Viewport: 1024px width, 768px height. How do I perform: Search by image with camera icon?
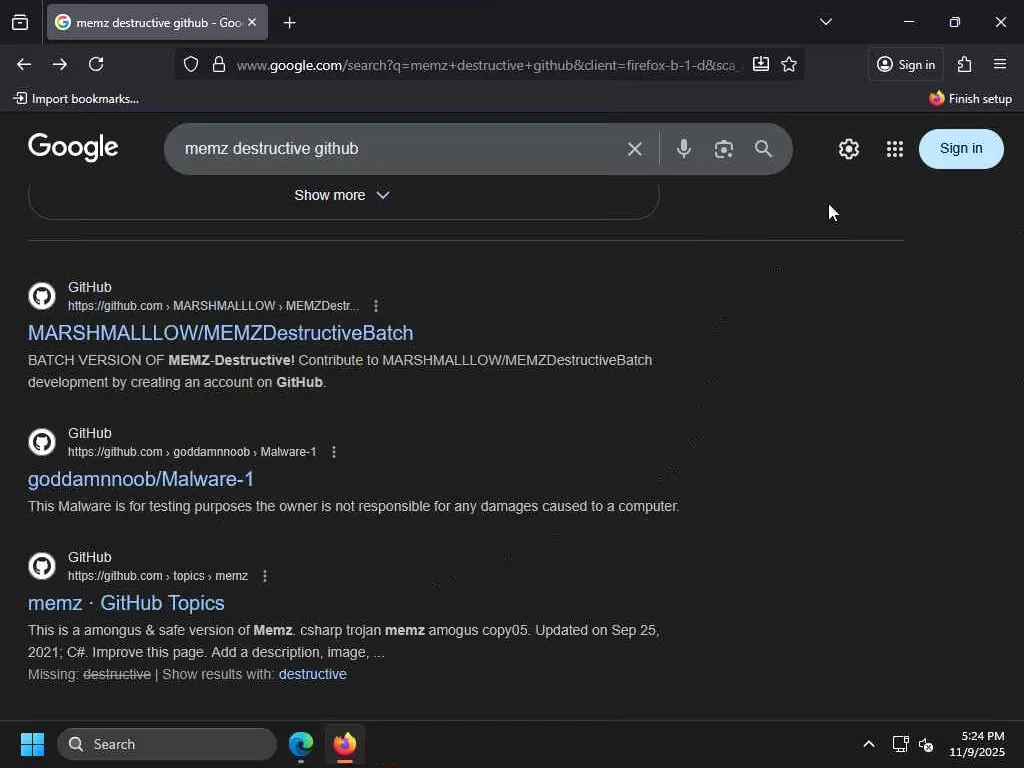click(724, 149)
